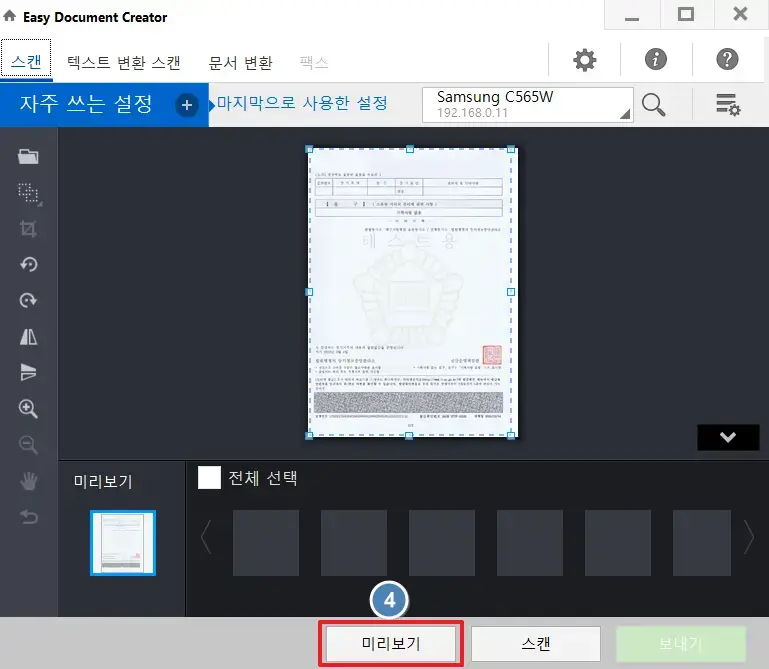Minimize the Easy Document Creator window
Image resolution: width=769 pixels, height=669 pixels.
(x=632, y=15)
